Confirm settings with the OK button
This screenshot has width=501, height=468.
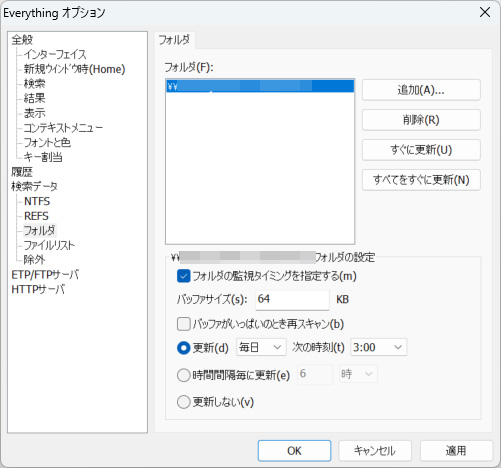[294, 451]
